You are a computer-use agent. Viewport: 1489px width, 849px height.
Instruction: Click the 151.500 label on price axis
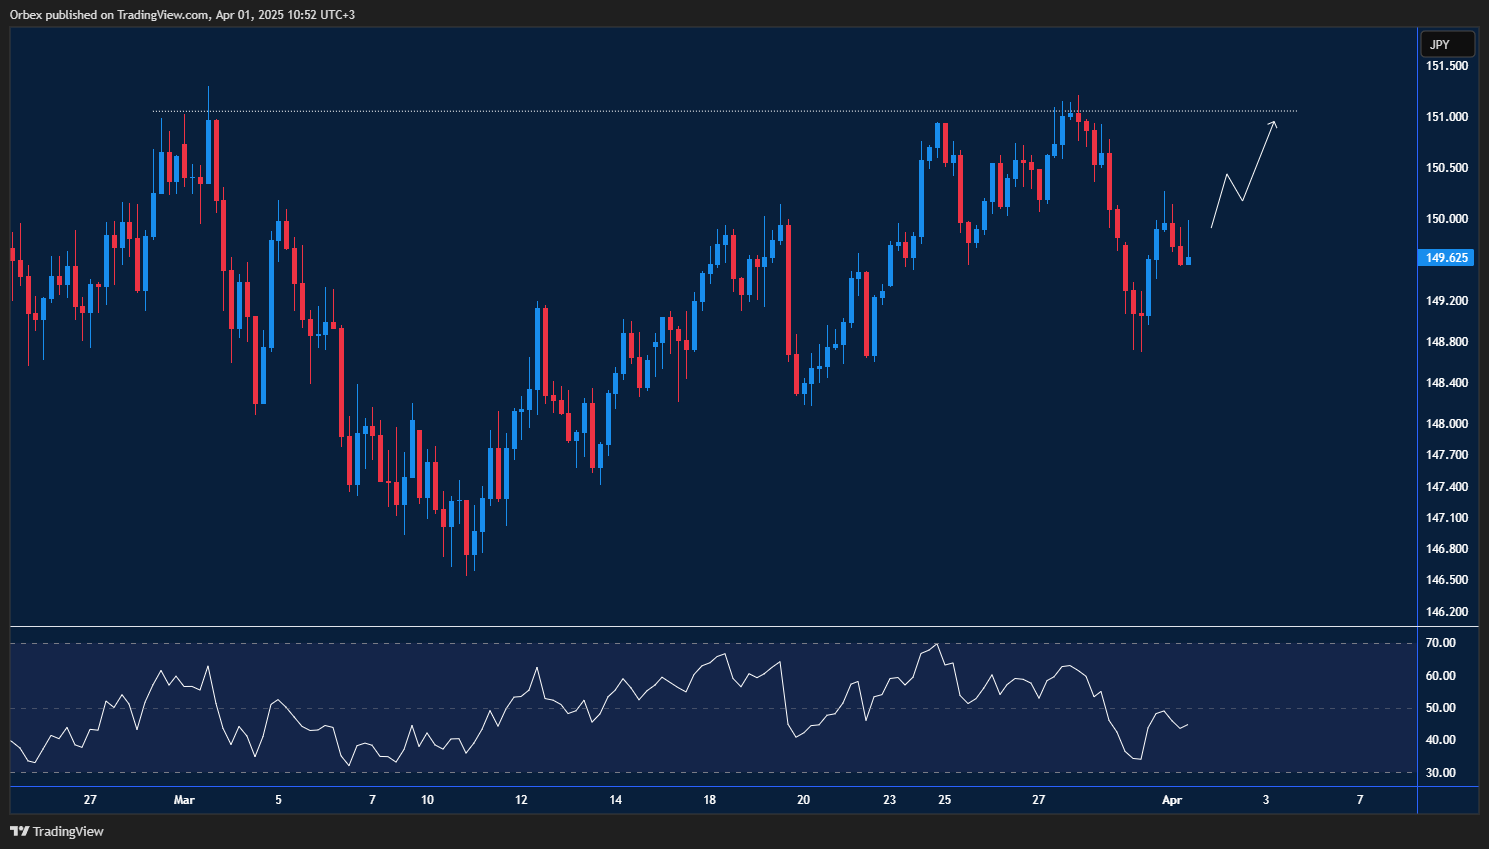pos(1446,66)
